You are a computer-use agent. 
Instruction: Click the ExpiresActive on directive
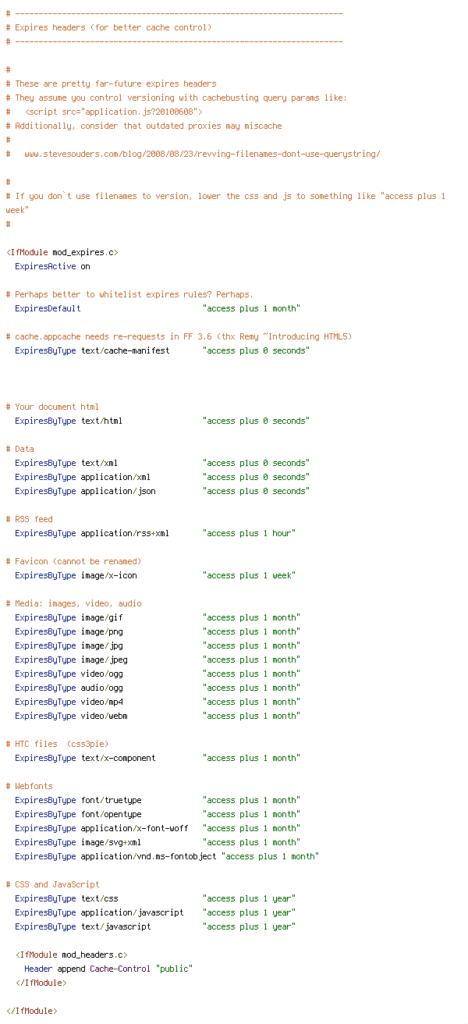coord(52,266)
